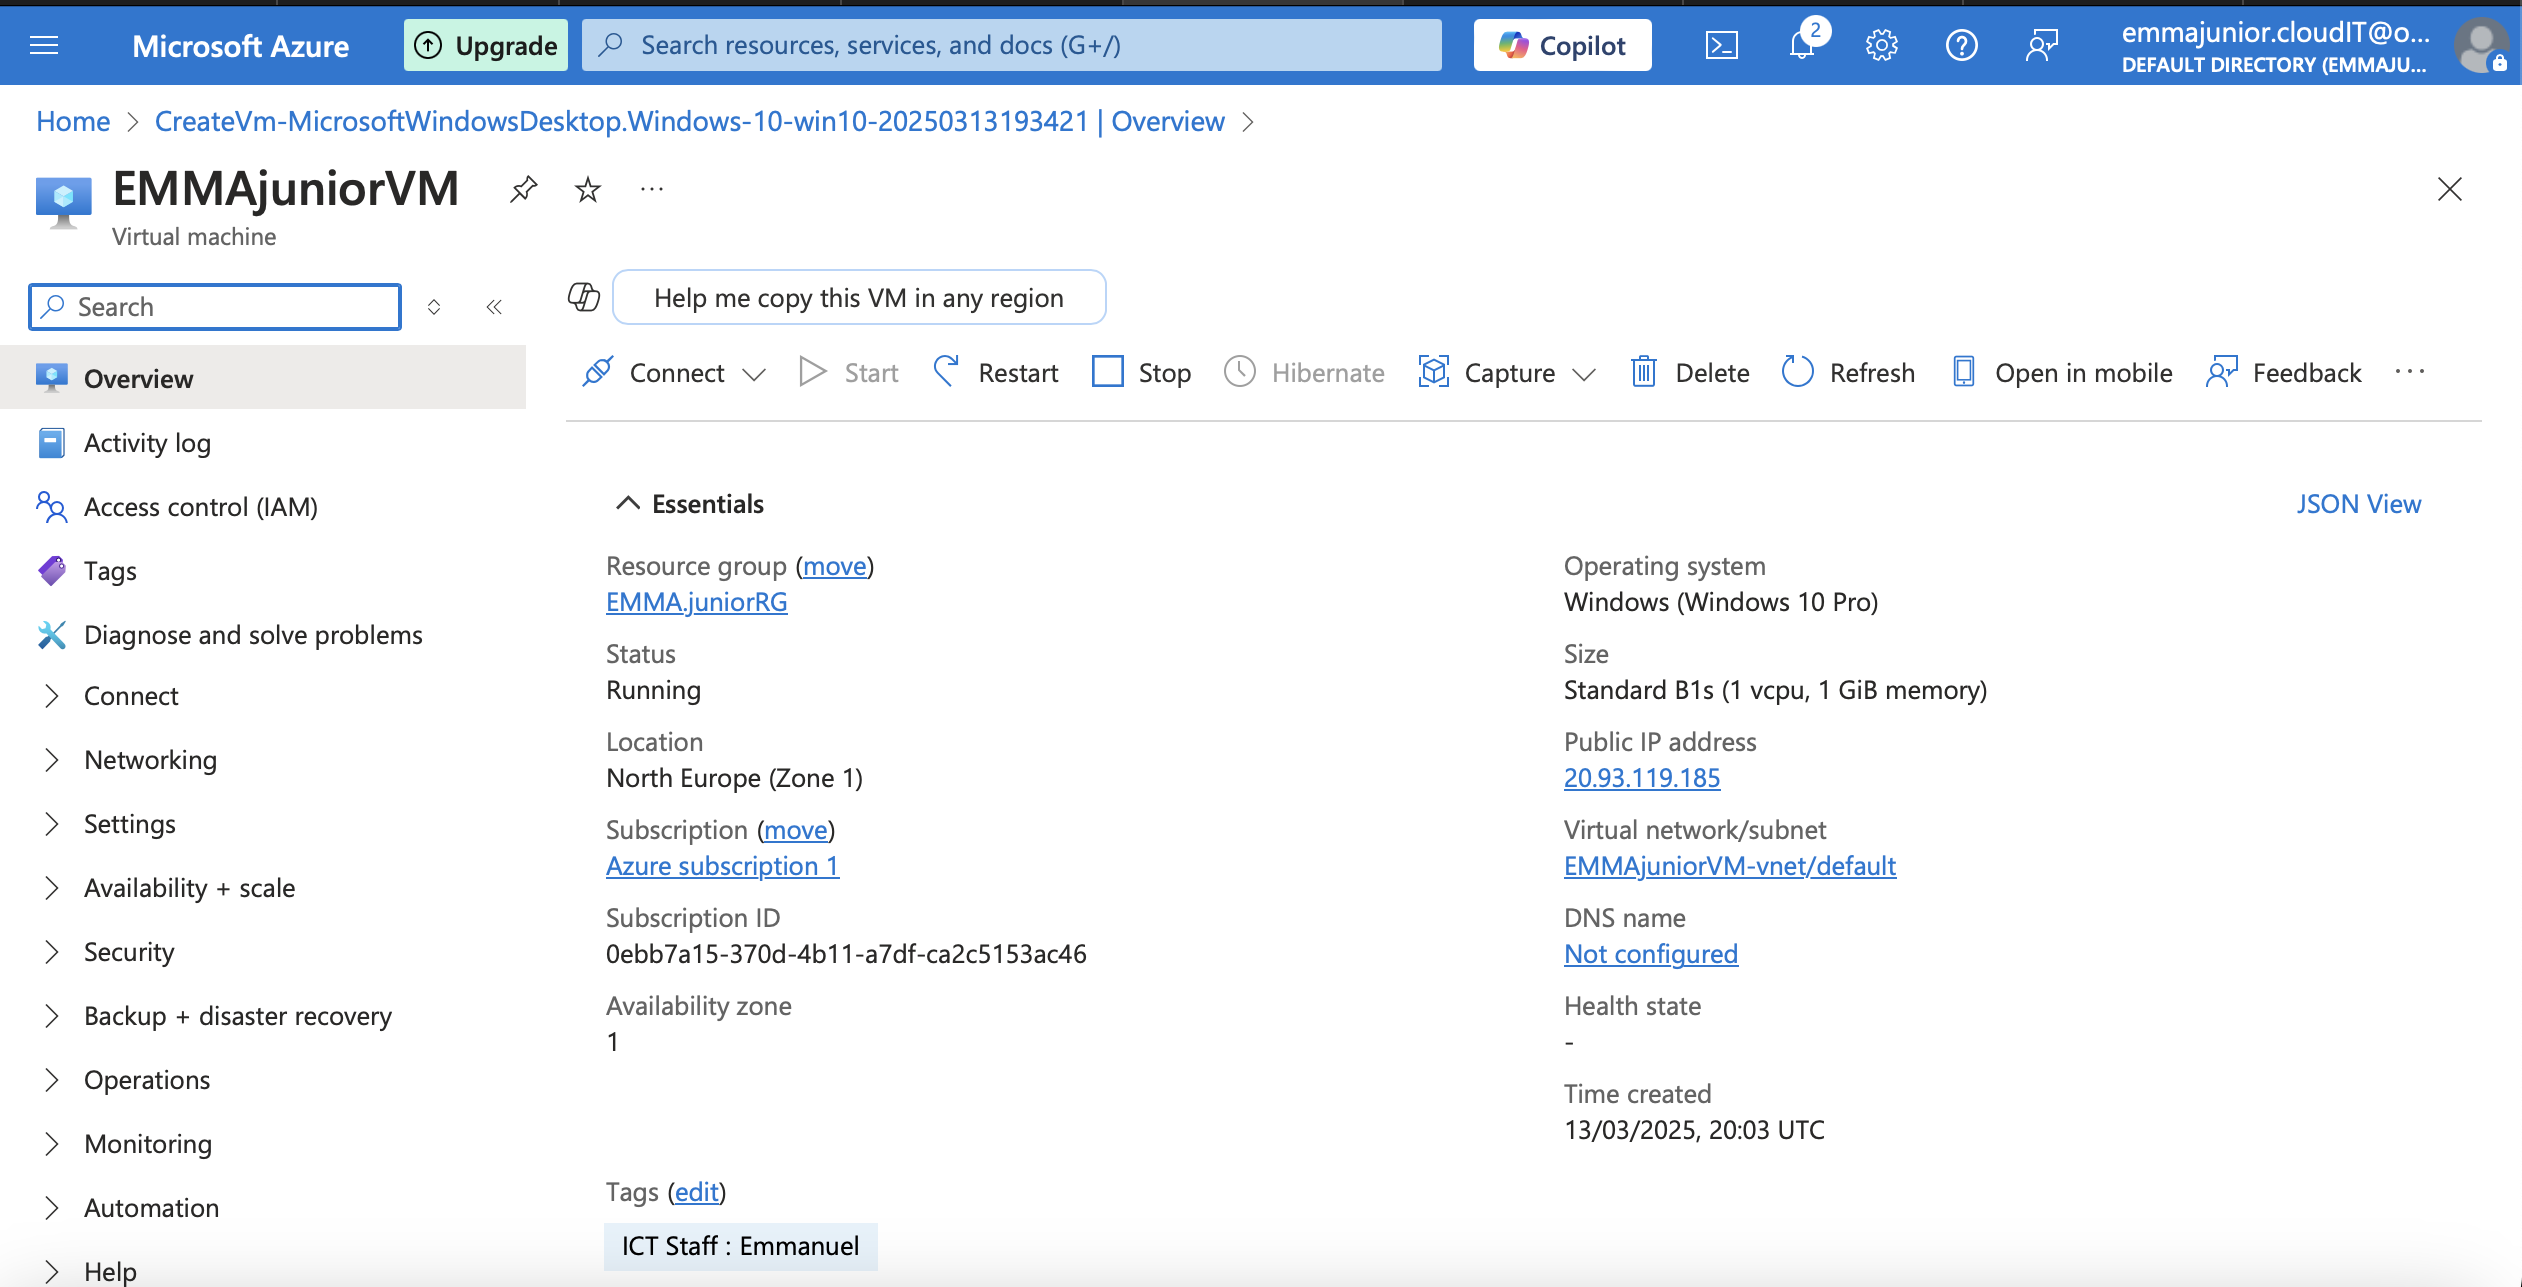Stop the virtual machine
This screenshot has width=2522, height=1287.
1142,373
